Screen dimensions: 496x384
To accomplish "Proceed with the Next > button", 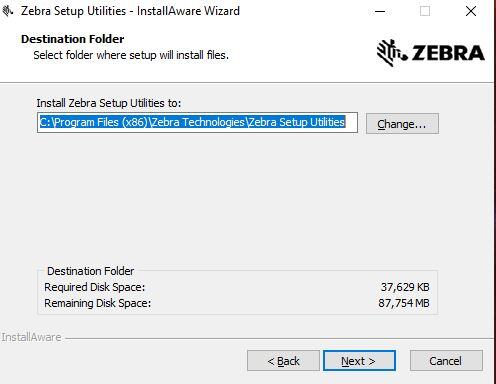I will tap(359, 361).
